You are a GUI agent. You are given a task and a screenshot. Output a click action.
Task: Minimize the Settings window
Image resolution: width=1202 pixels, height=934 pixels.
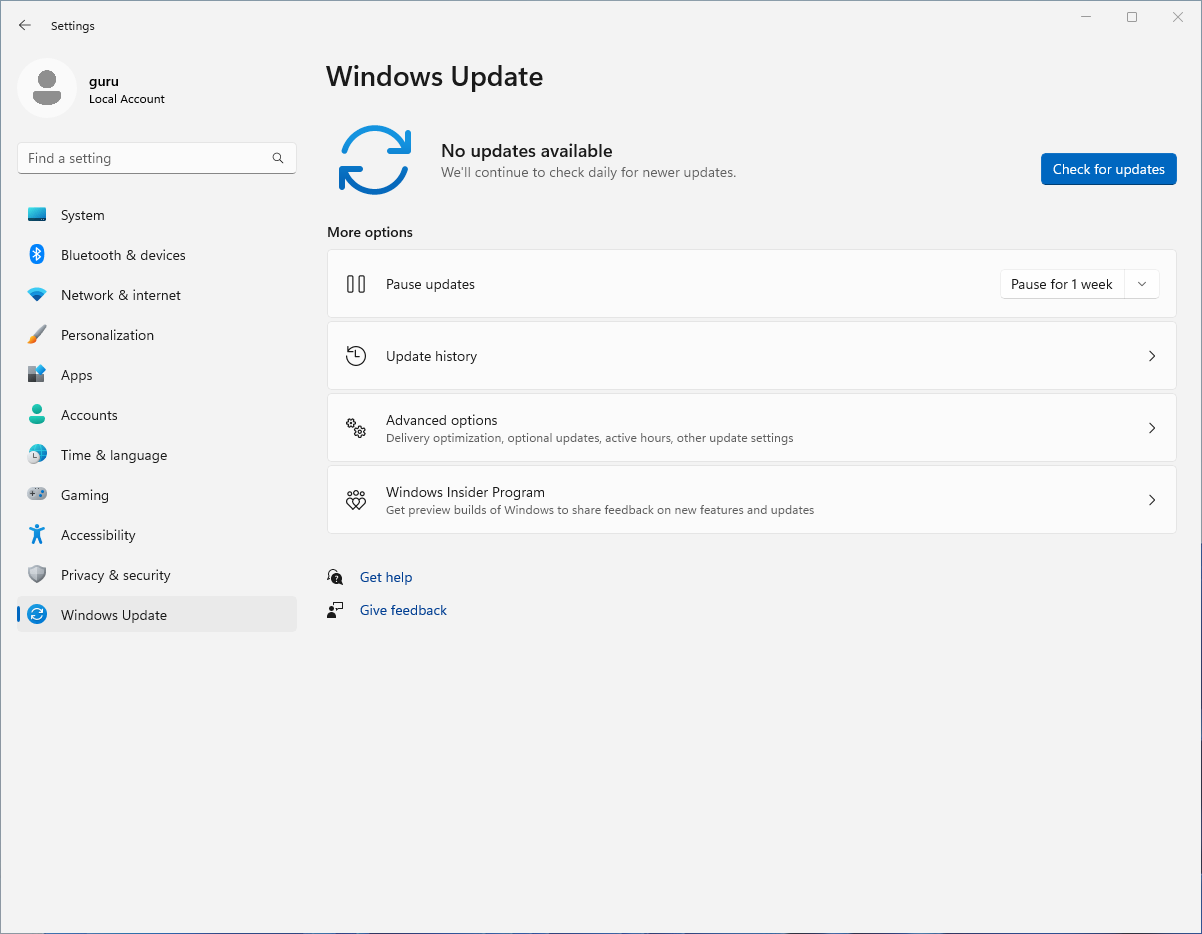[x=1086, y=17]
